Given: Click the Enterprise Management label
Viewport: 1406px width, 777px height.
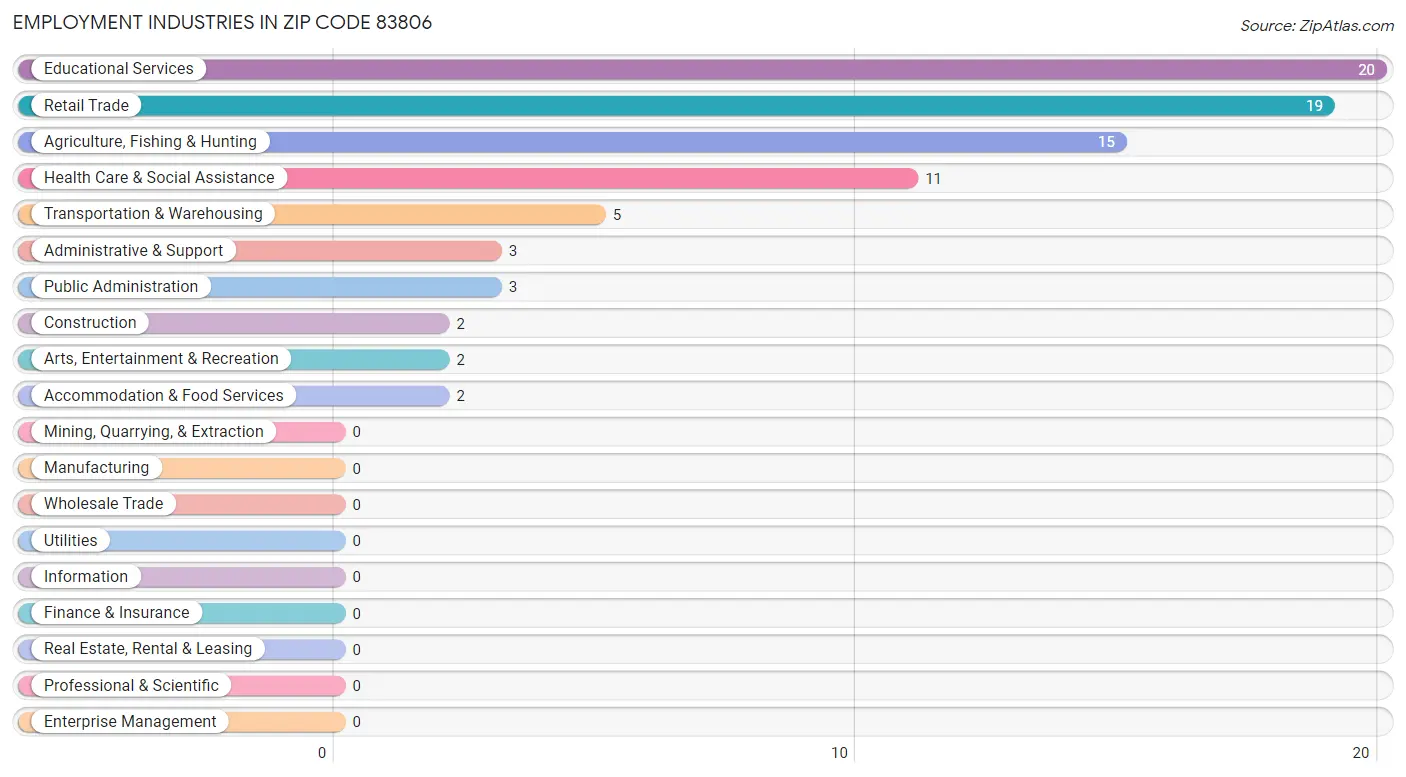Looking at the screenshot, I should pos(130,721).
